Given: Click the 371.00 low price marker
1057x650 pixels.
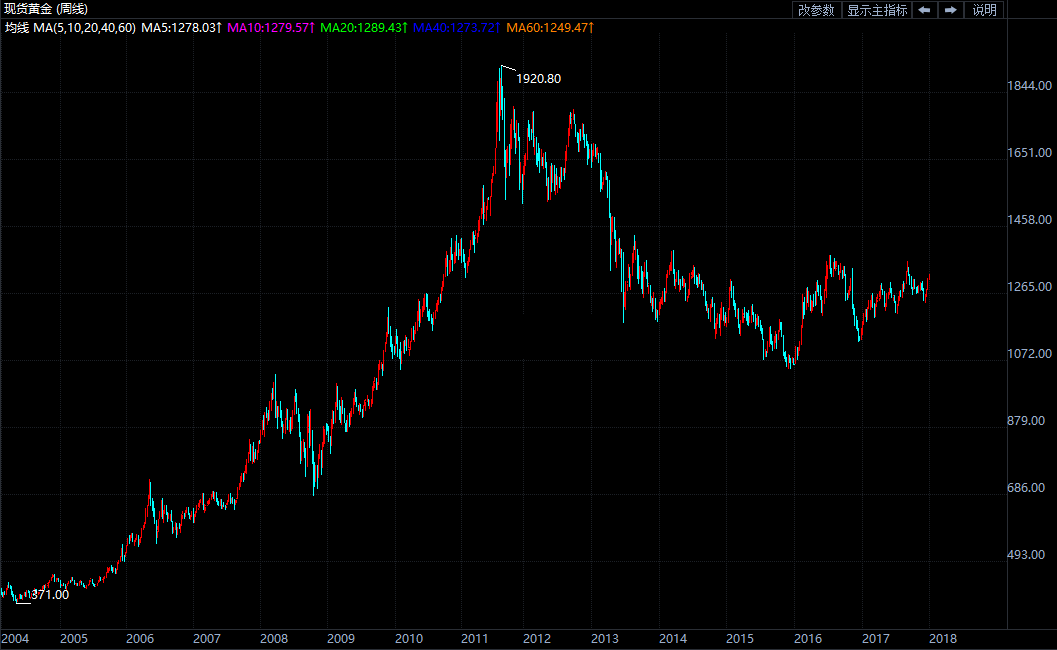Looking at the screenshot, I should click(x=50, y=595).
